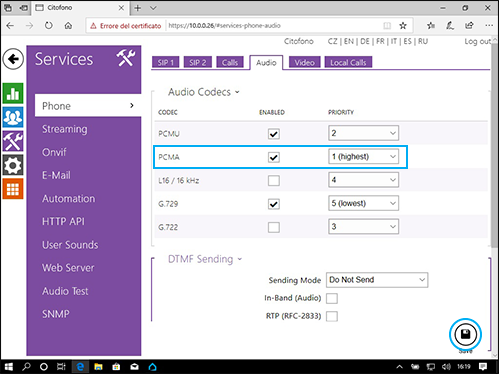
Task: Switch language to EN
Action: tap(349, 41)
